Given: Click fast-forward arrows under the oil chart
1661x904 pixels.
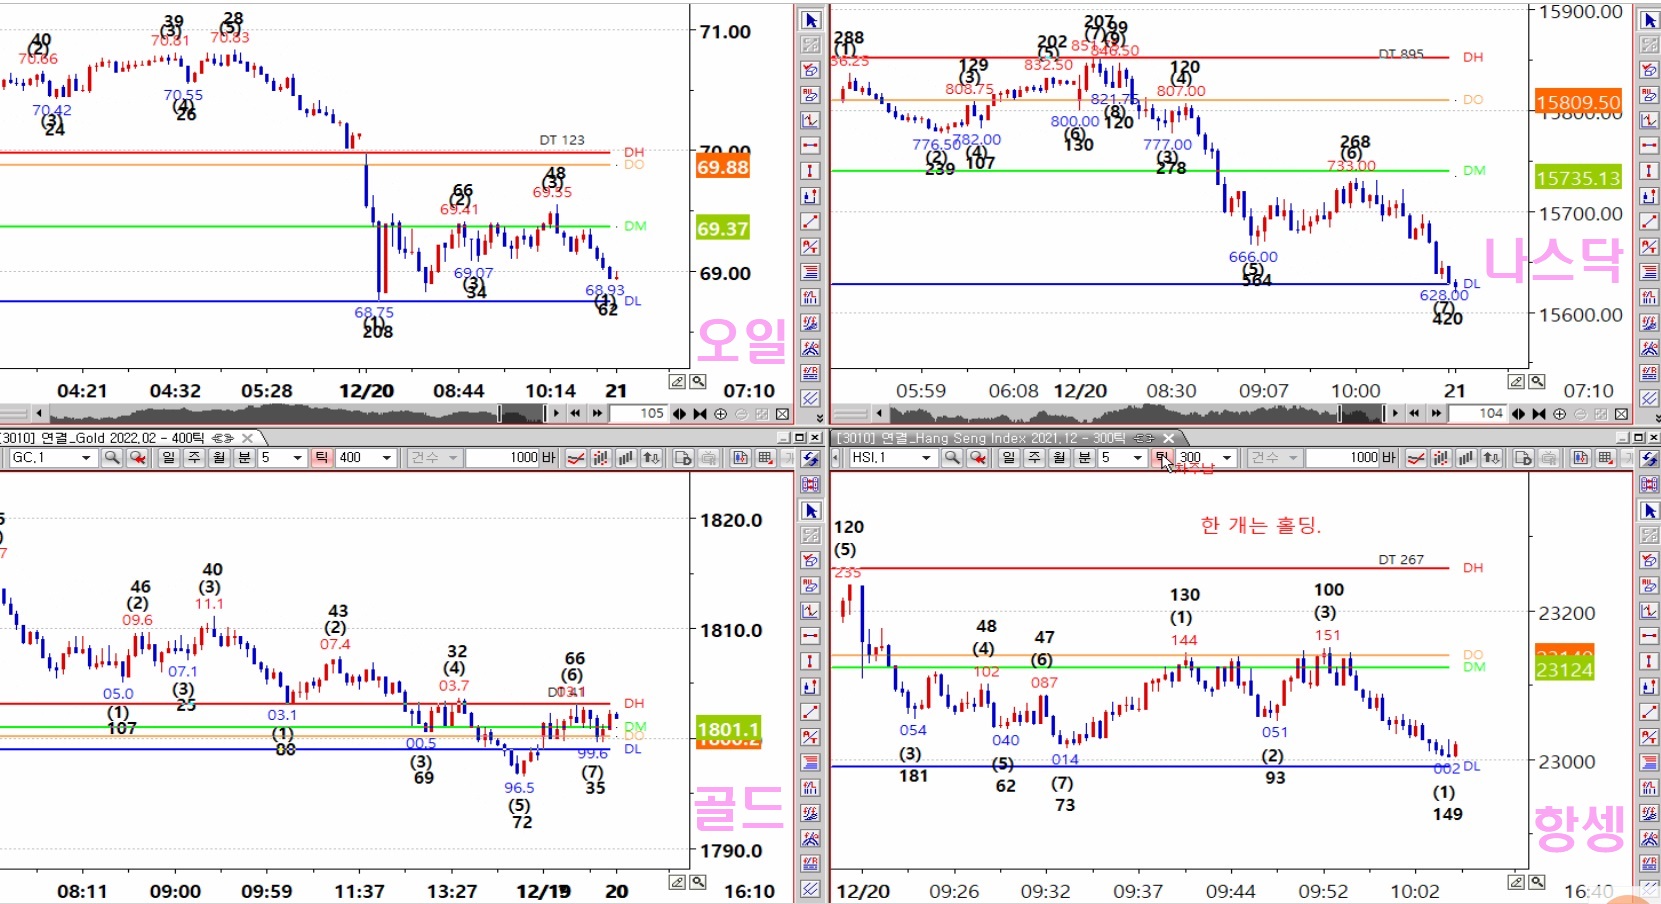Looking at the screenshot, I should [597, 414].
